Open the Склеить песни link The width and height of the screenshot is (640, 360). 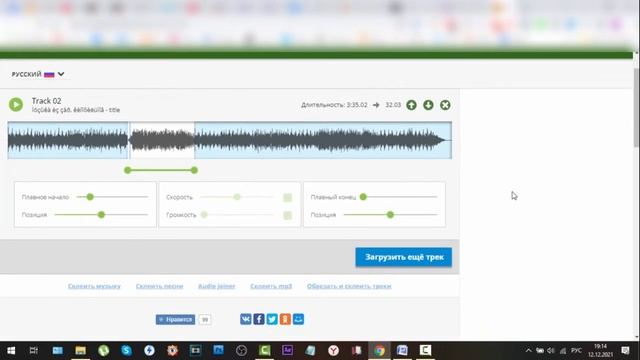[x=160, y=286]
